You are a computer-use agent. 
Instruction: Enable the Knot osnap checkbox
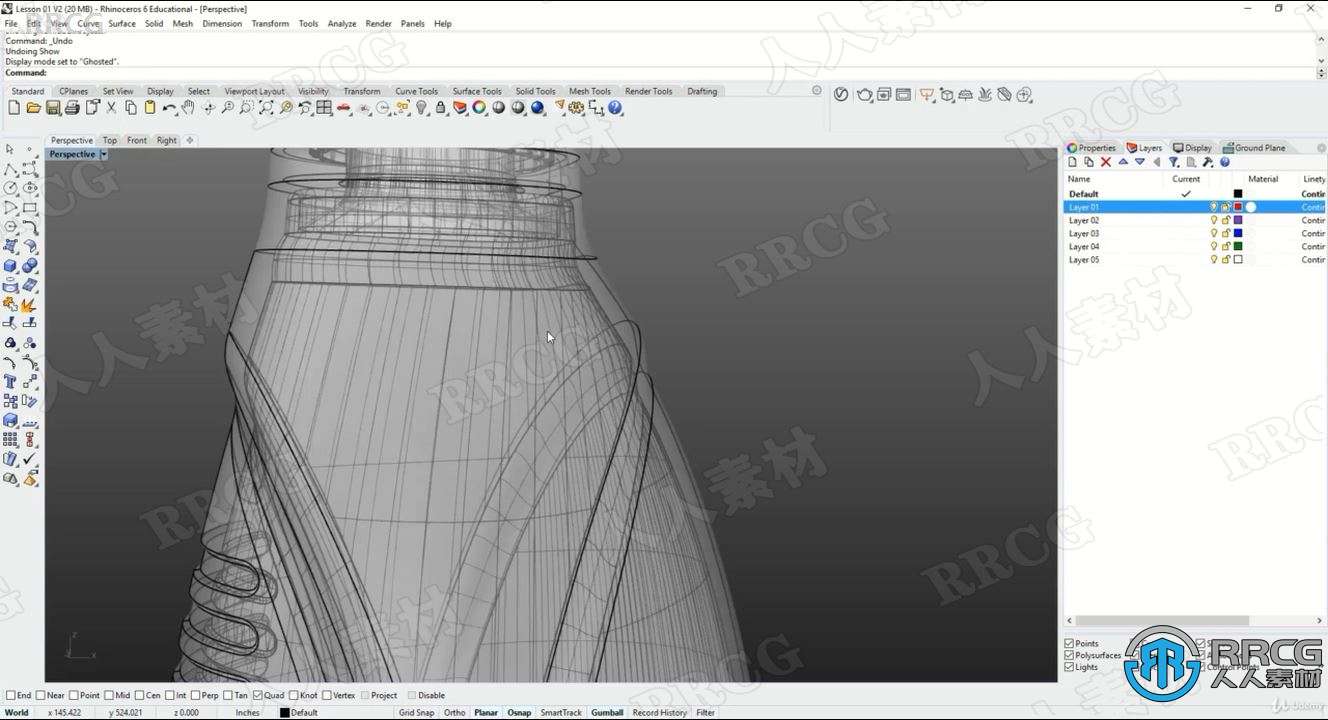tap(294, 695)
